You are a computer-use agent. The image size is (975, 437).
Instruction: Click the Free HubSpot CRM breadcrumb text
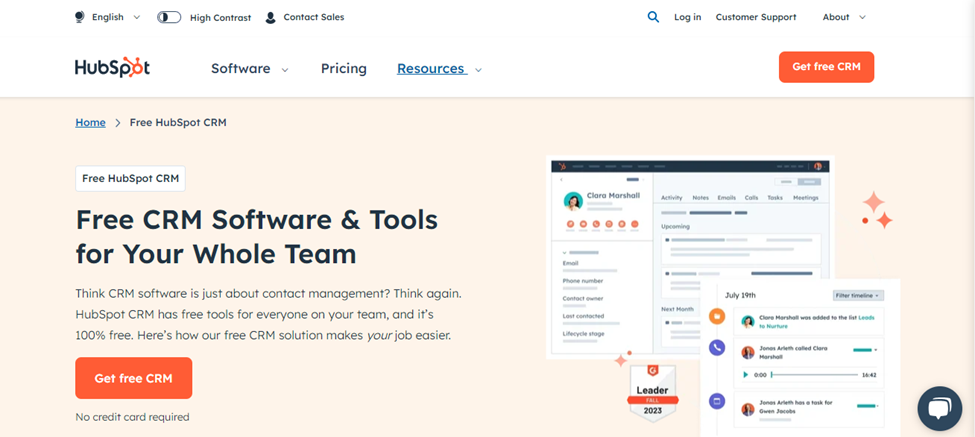178,122
